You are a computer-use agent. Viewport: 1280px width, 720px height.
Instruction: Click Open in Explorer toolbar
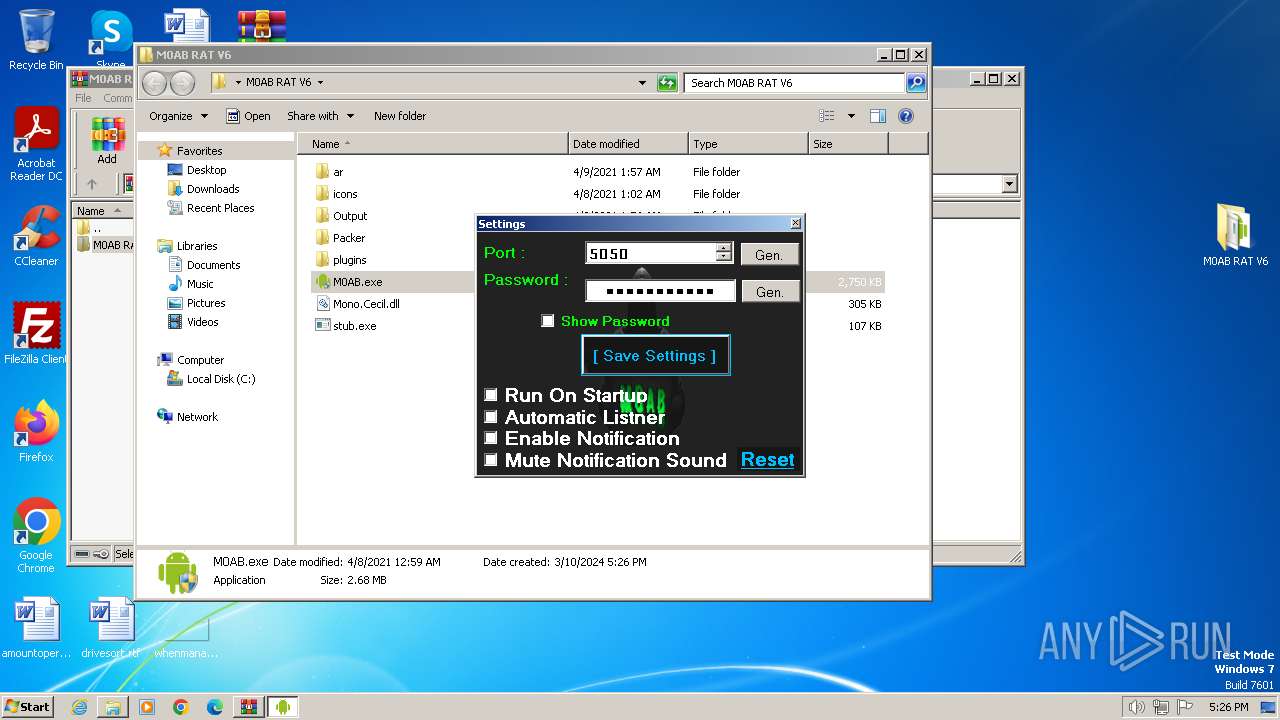[248, 116]
